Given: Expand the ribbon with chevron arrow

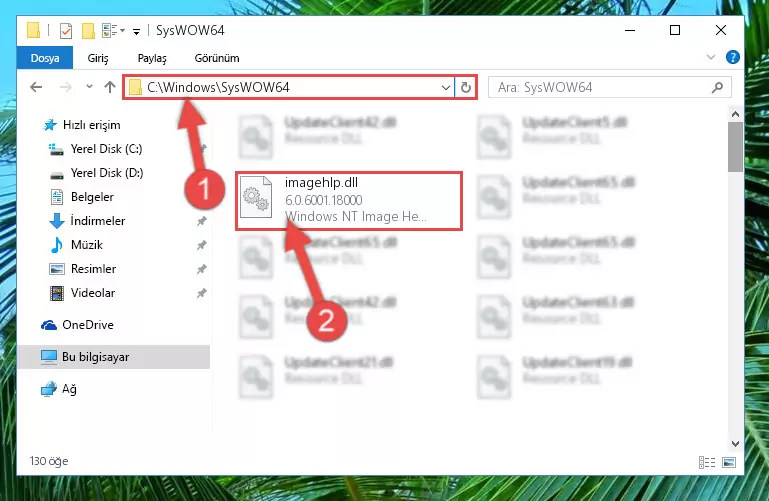Looking at the screenshot, I should (x=711, y=57).
